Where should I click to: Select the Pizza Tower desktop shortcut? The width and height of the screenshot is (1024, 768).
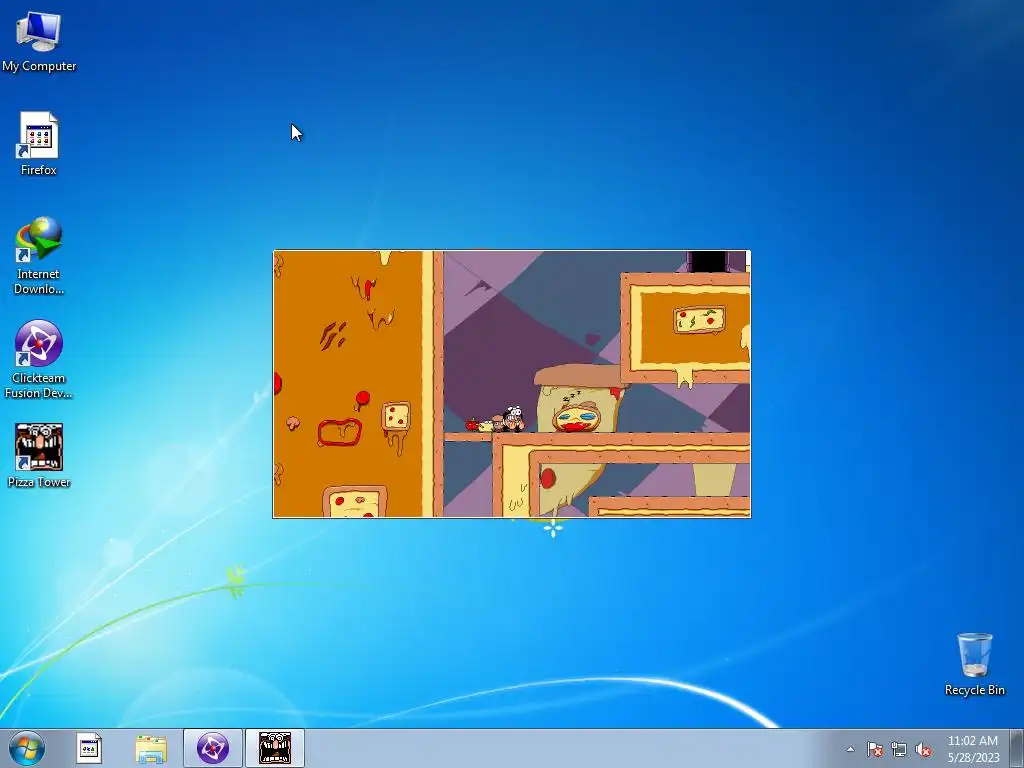pos(39,455)
